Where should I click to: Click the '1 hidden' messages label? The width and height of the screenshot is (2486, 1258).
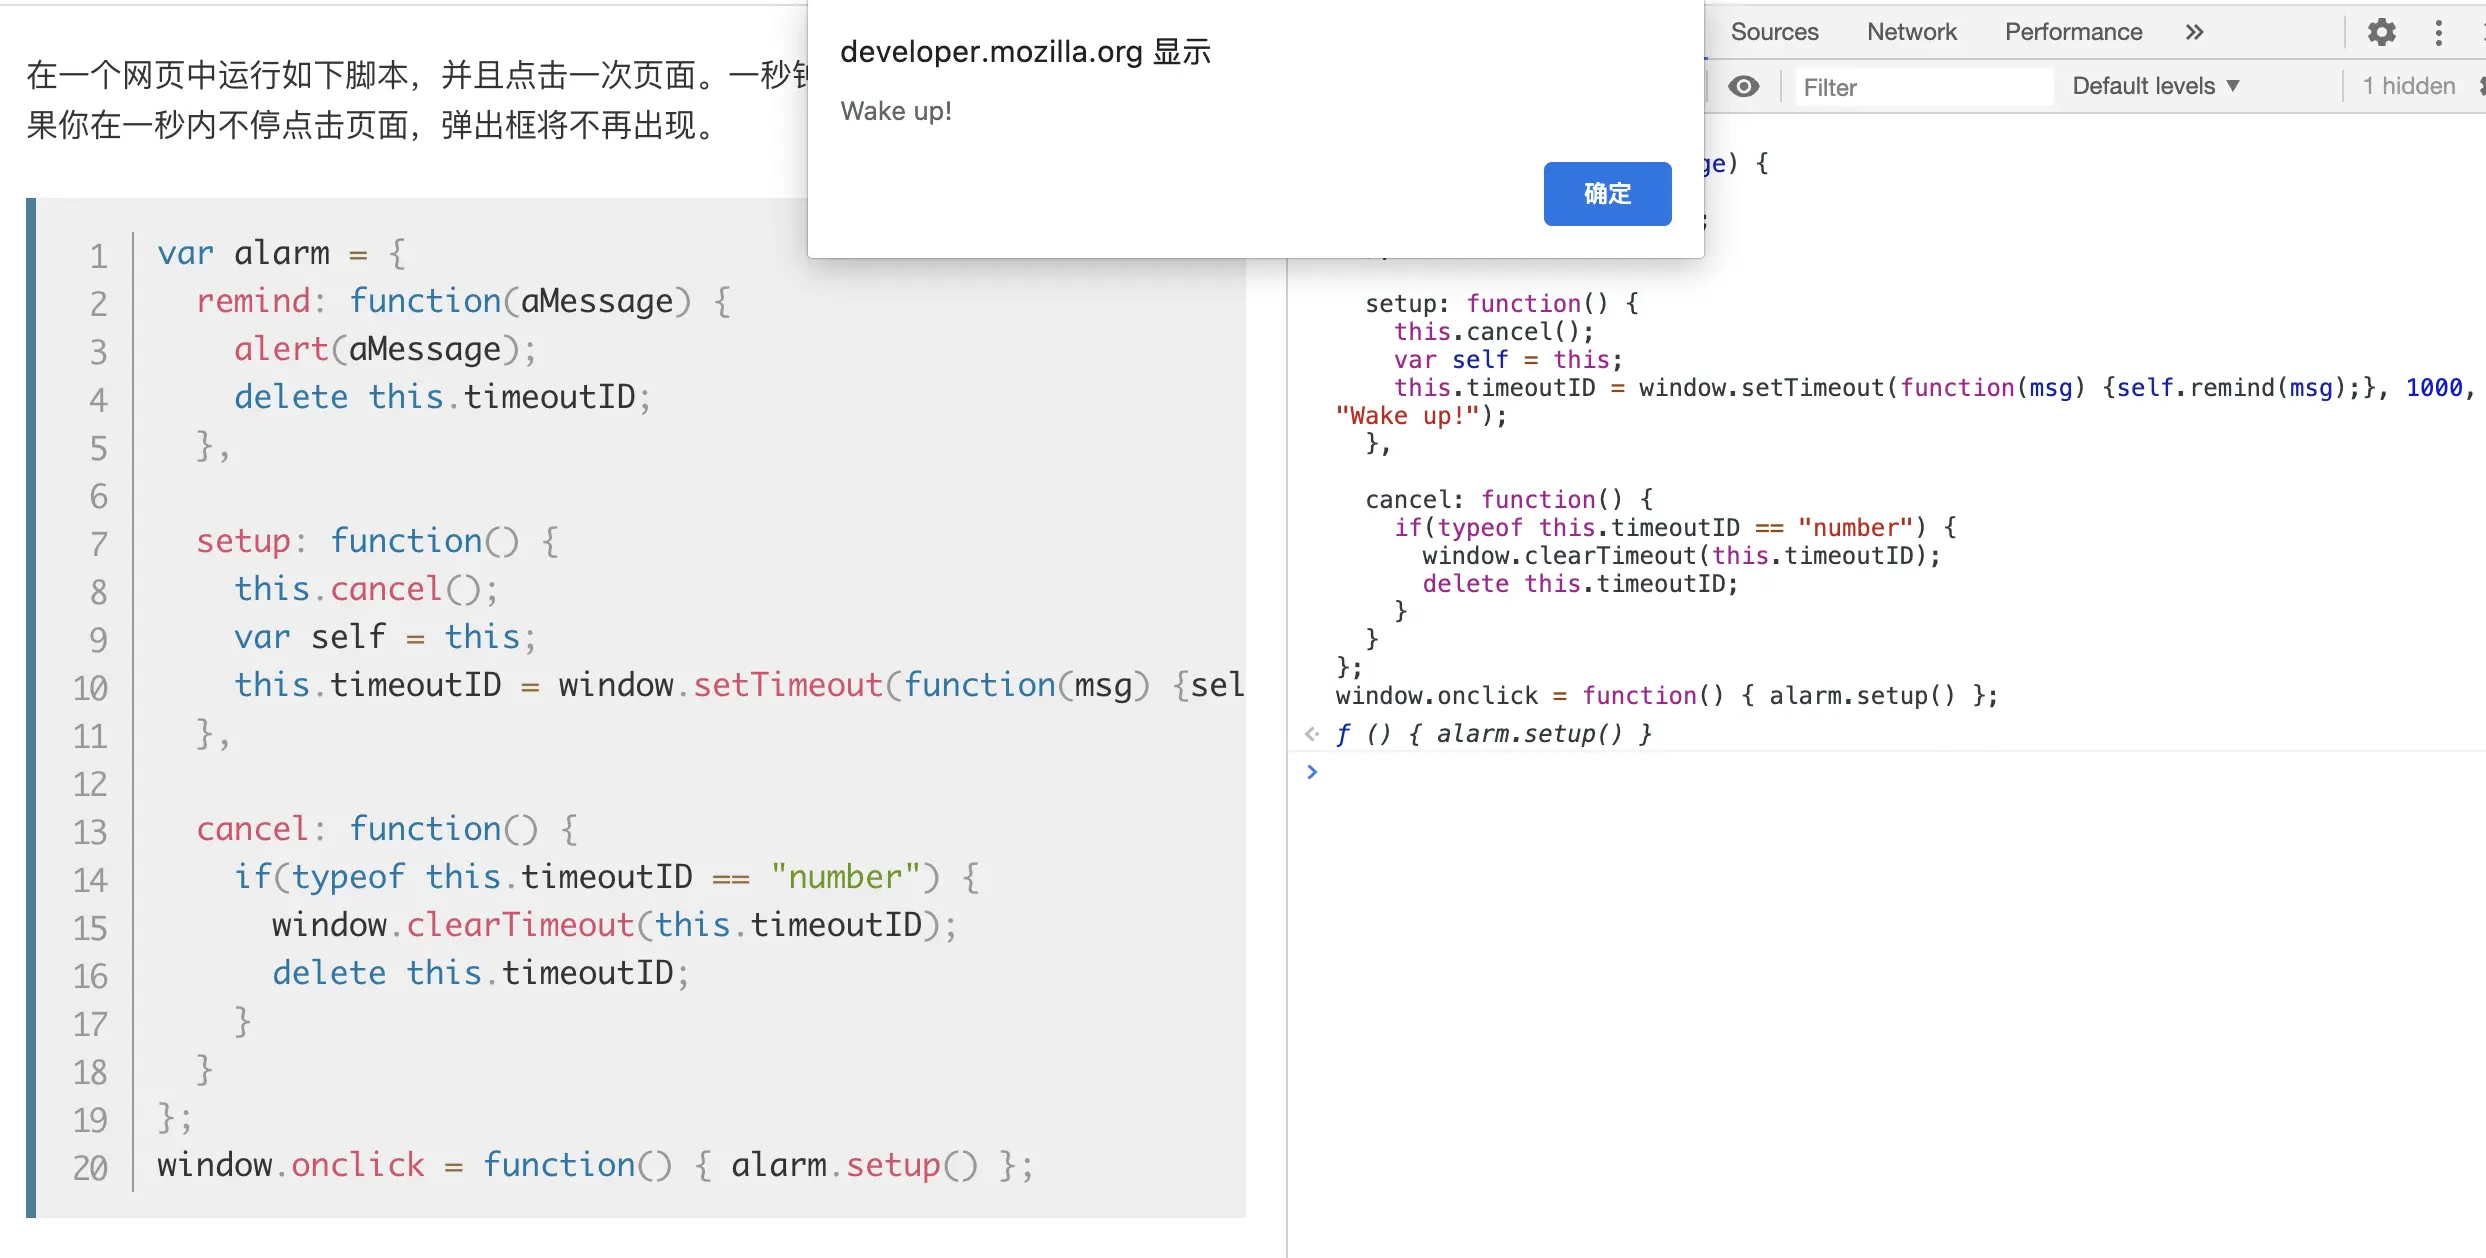[x=2408, y=87]
